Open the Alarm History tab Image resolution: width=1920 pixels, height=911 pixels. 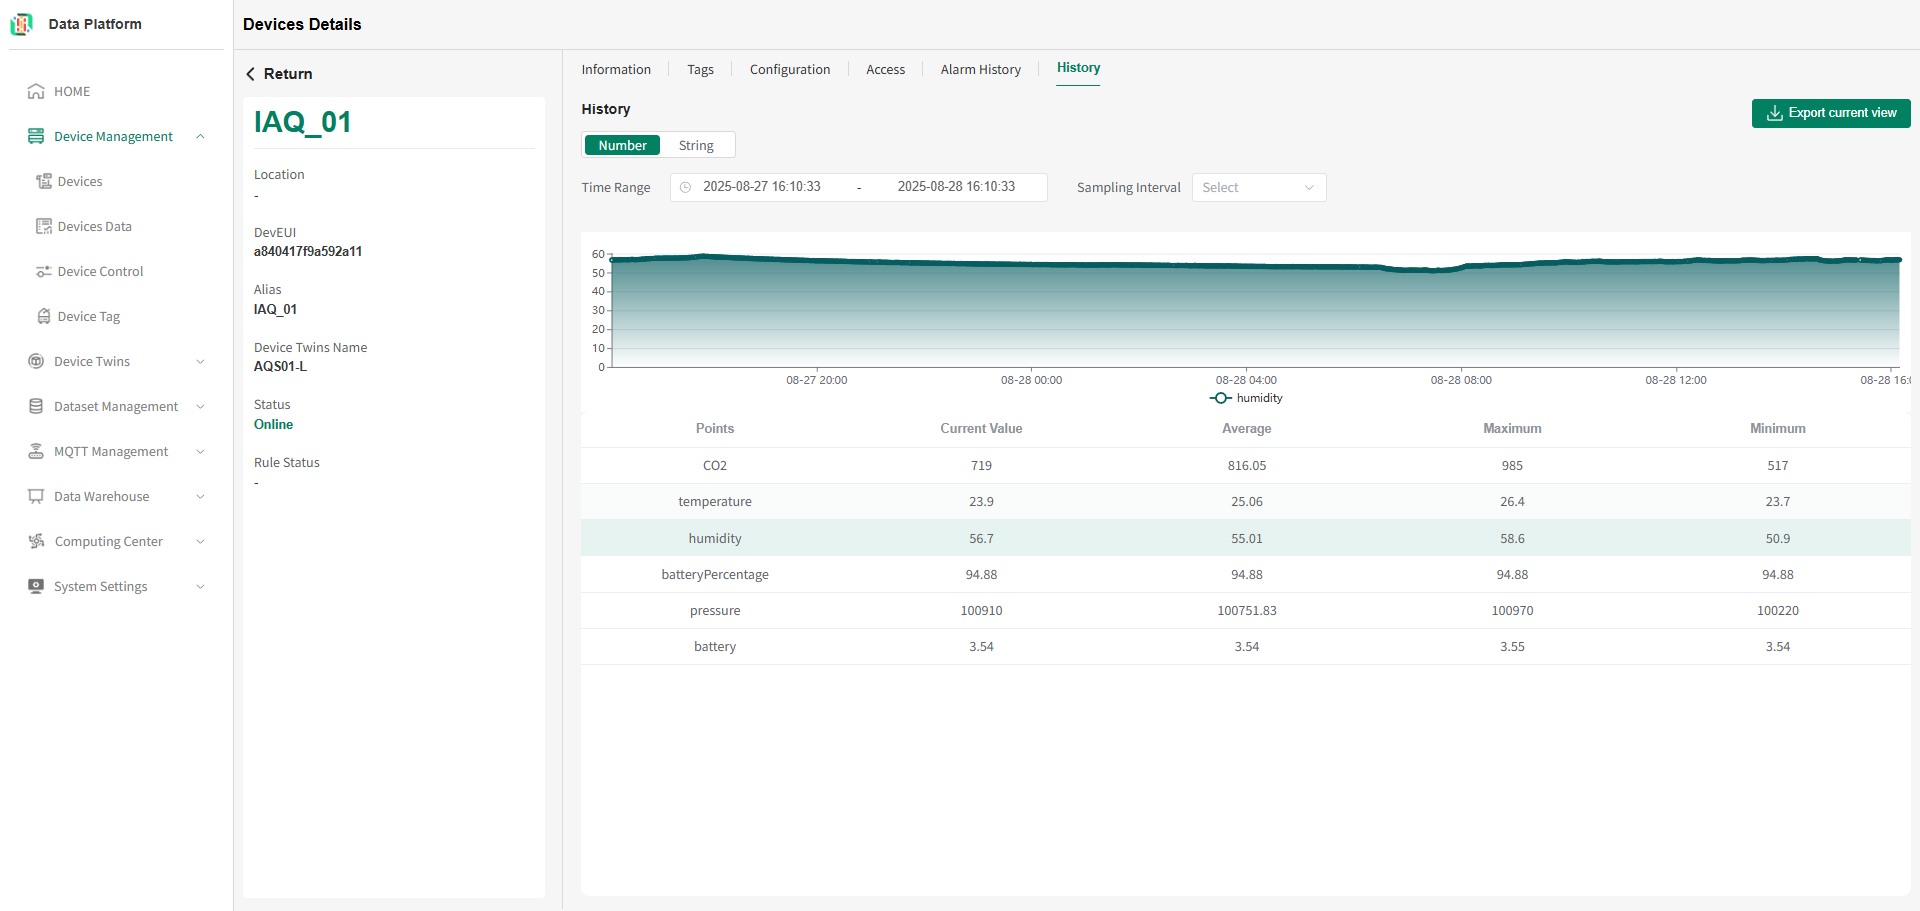pyautogui.click(x=980, y=69)
